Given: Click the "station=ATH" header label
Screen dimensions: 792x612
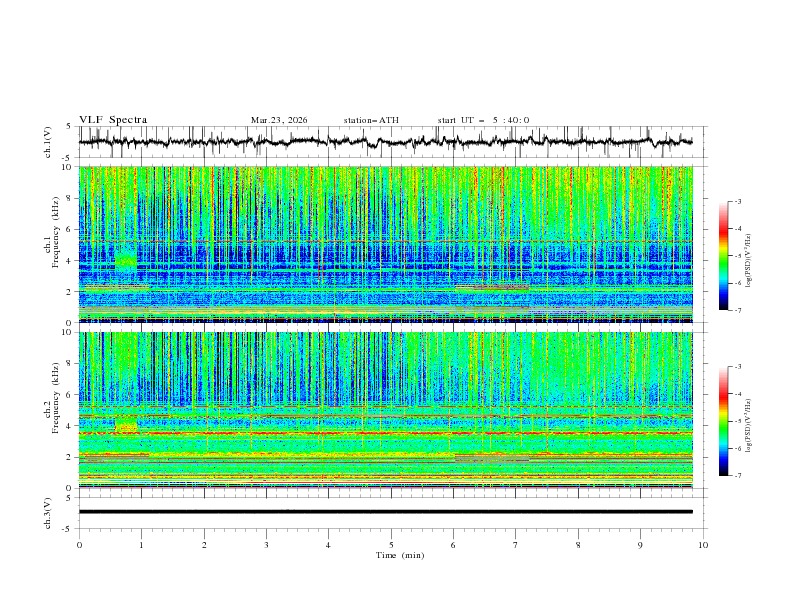Looking at the screenshot, I should pos(371,120).
